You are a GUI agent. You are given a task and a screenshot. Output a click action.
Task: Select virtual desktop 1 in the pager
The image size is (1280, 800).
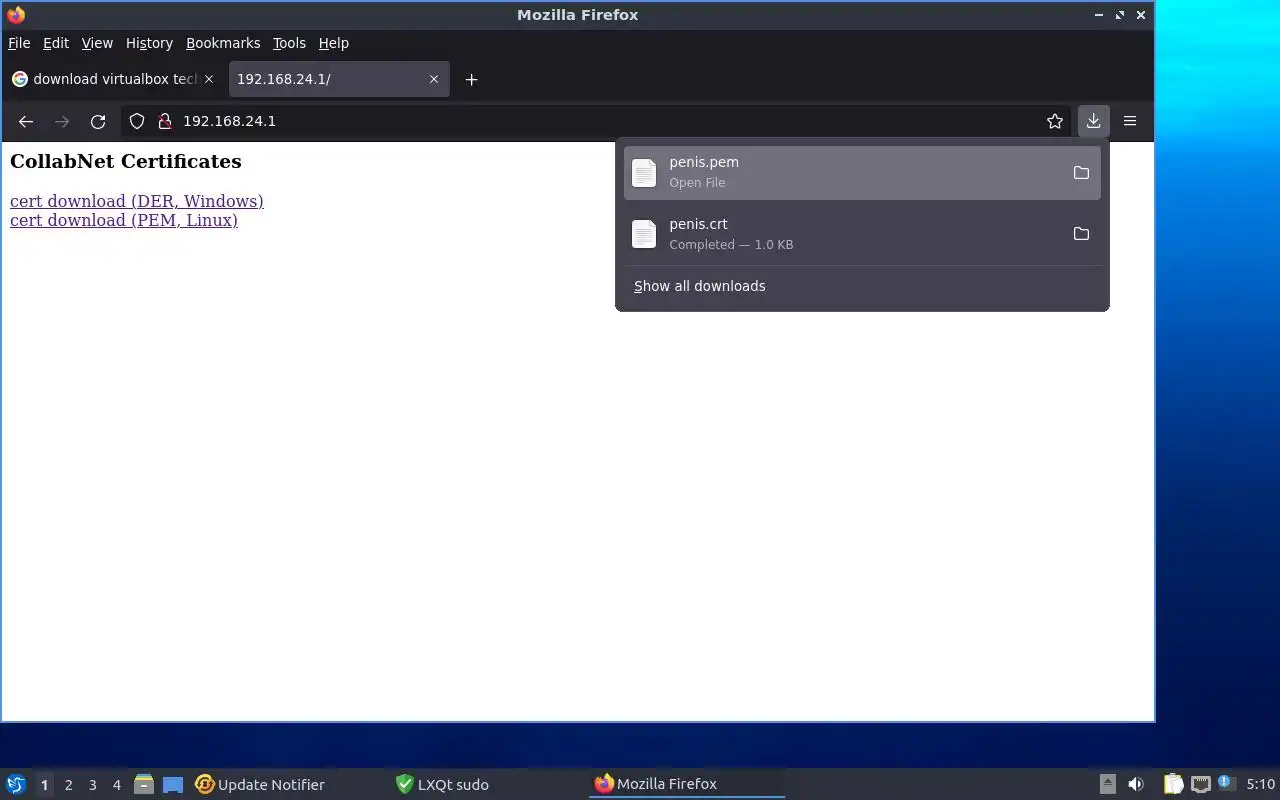coord(44,785)
